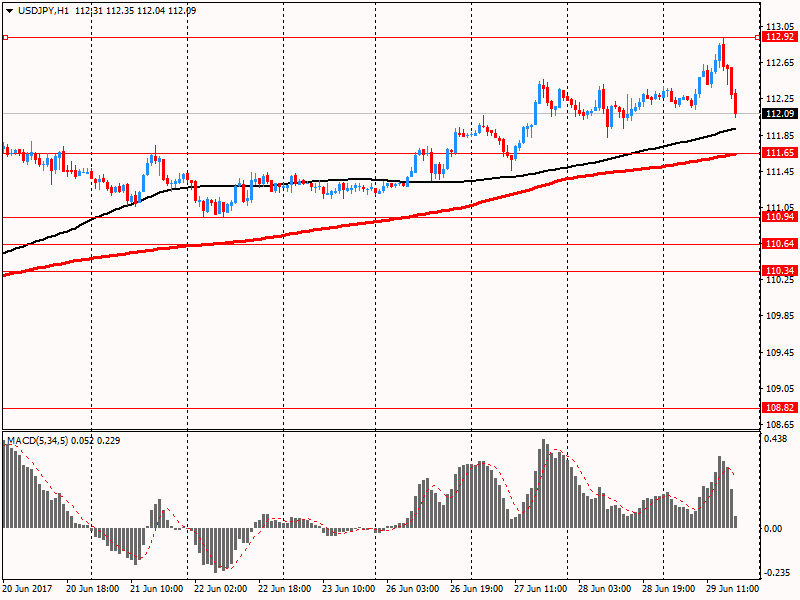800x600 pixels.
Task: Click the 108.82 level price label
Action: [x=780, y=407]
